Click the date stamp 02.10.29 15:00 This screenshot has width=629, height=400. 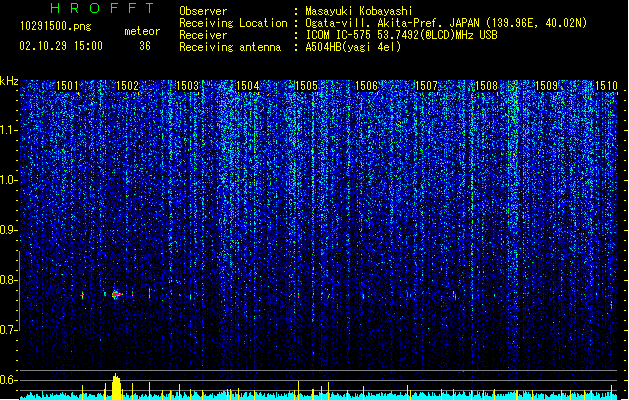tap(61, 46)
